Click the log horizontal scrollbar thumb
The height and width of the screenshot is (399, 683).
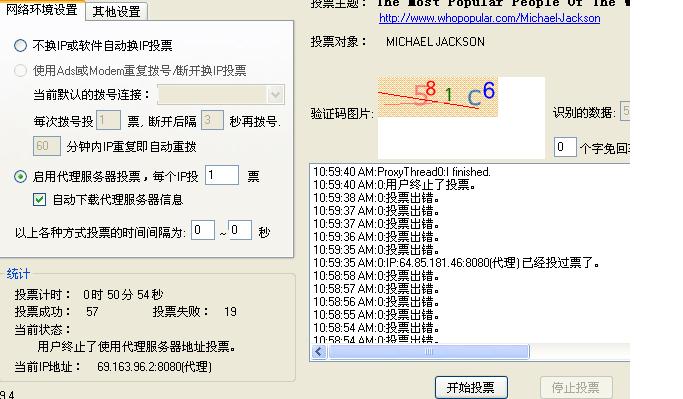click(429, 352)
